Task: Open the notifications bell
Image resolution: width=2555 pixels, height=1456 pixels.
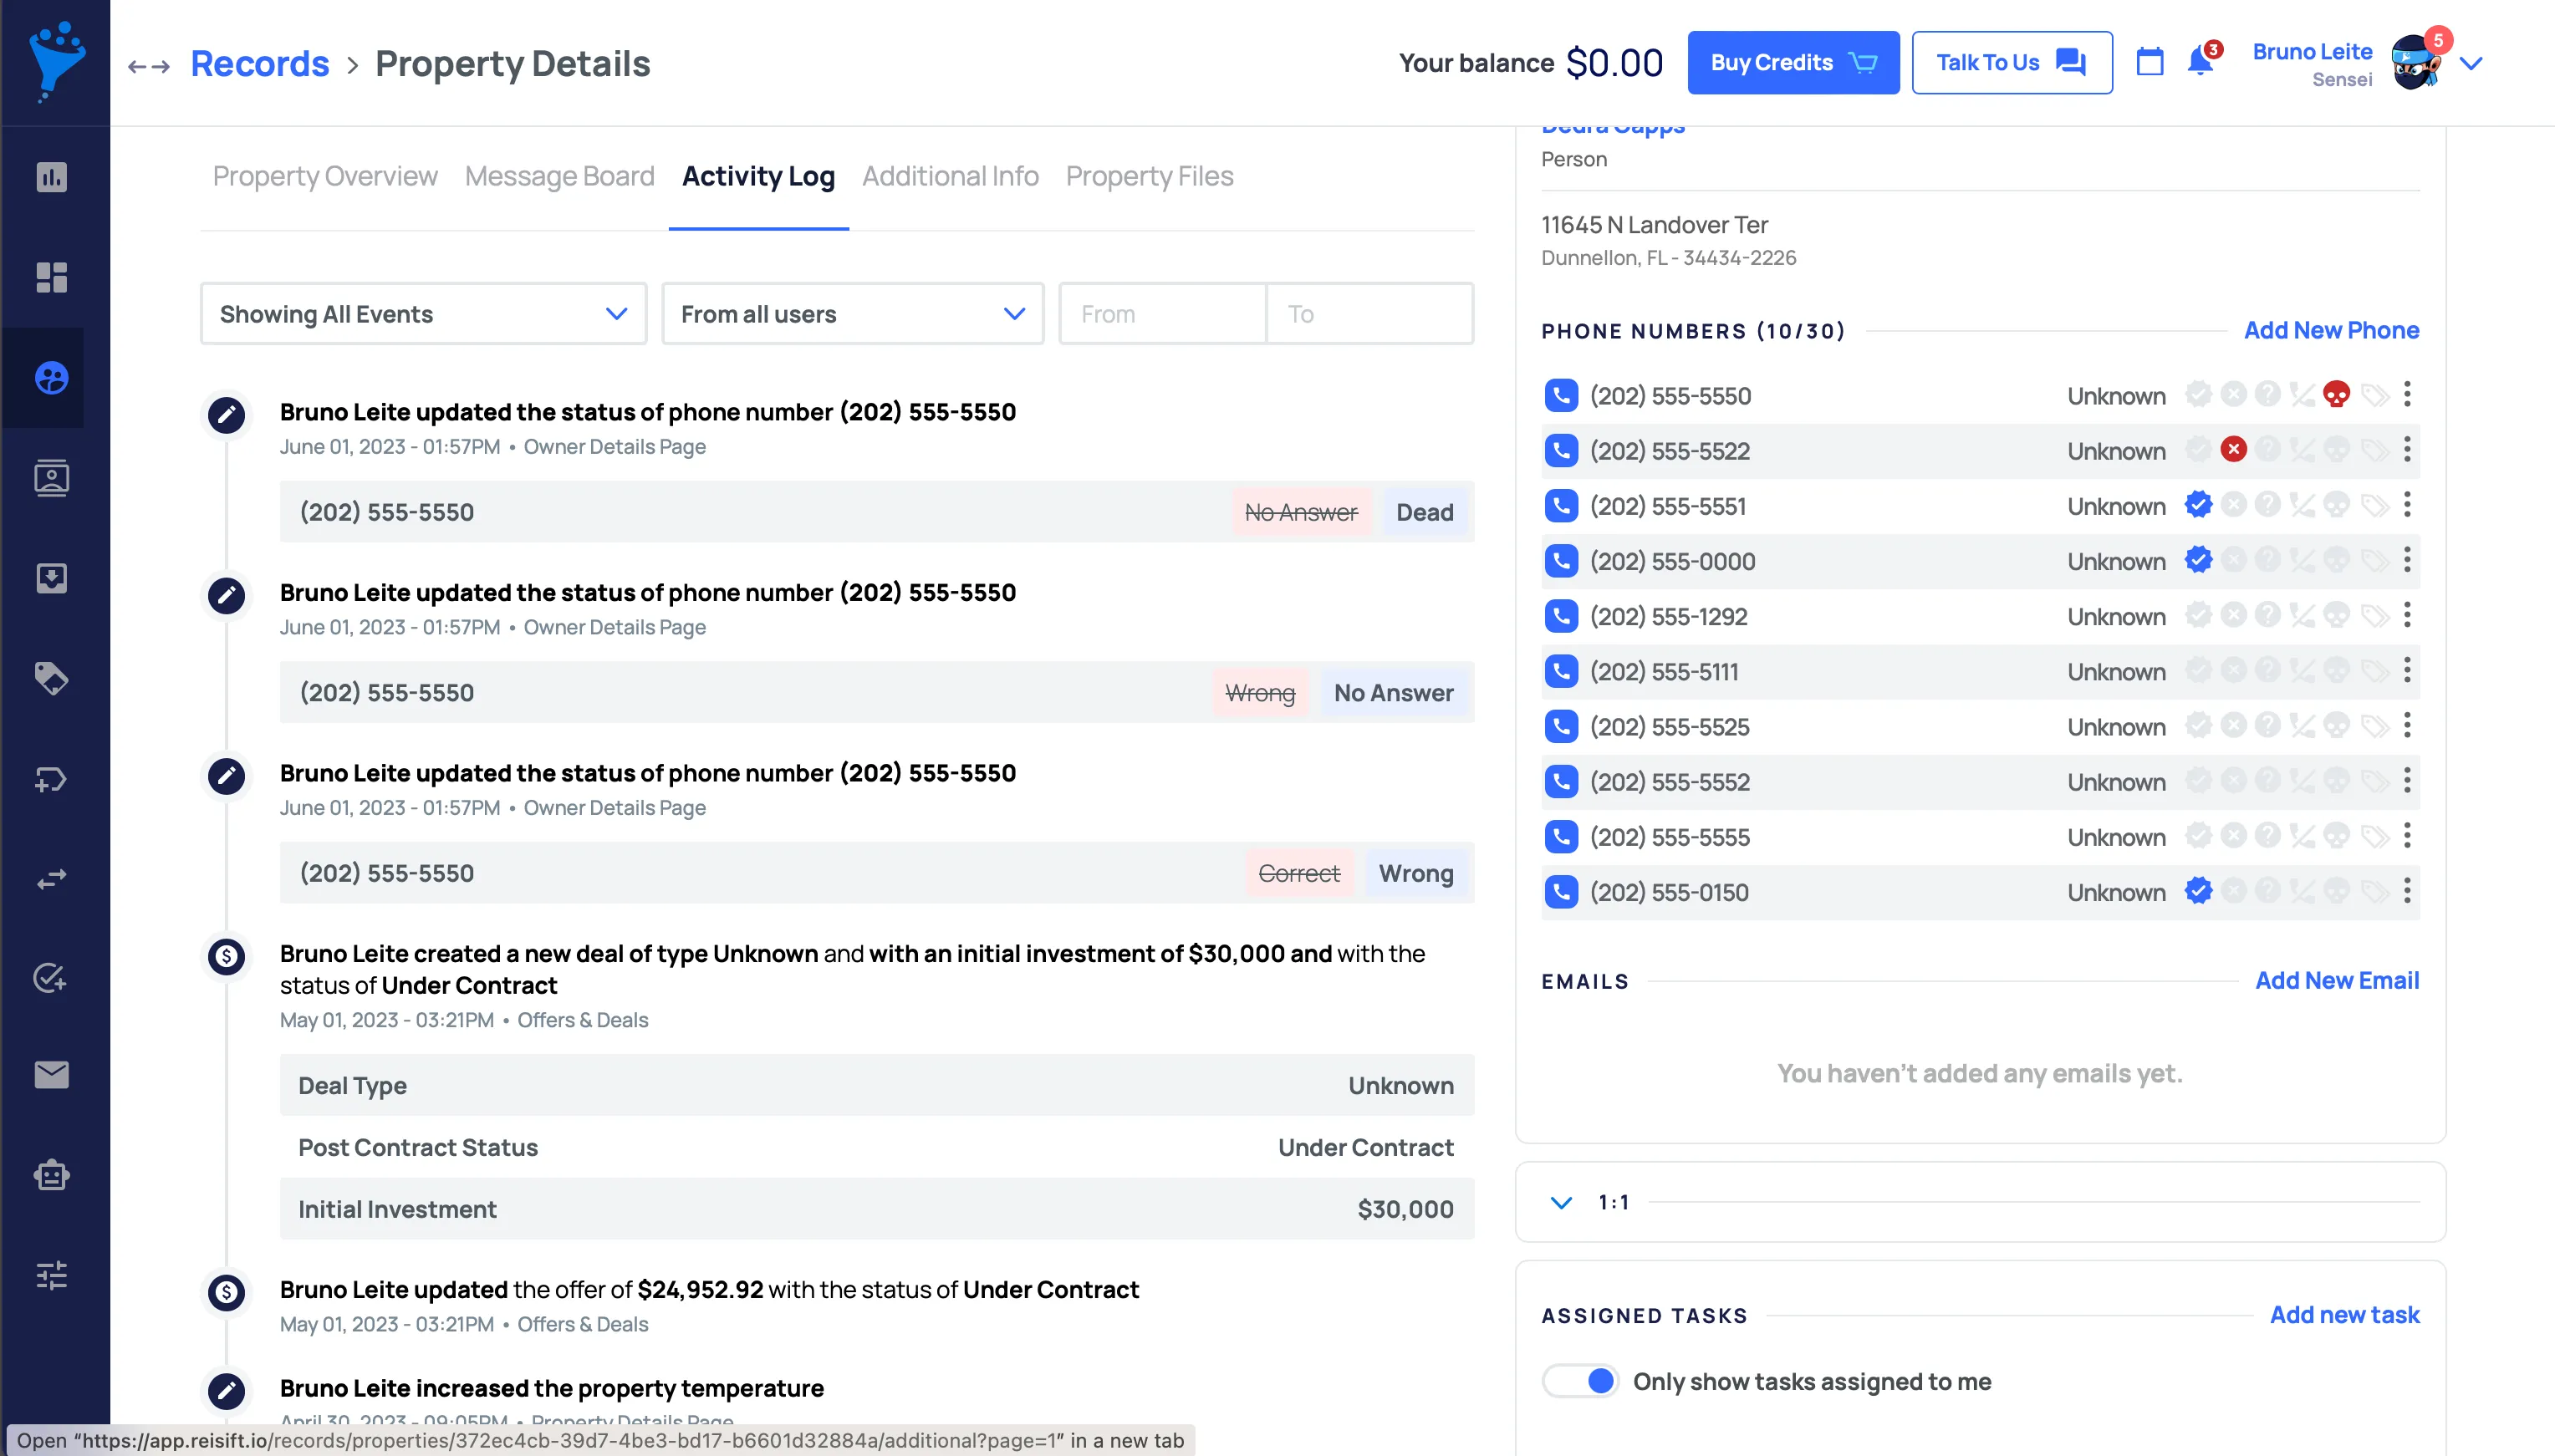Action: click(x=2199, y=63)
